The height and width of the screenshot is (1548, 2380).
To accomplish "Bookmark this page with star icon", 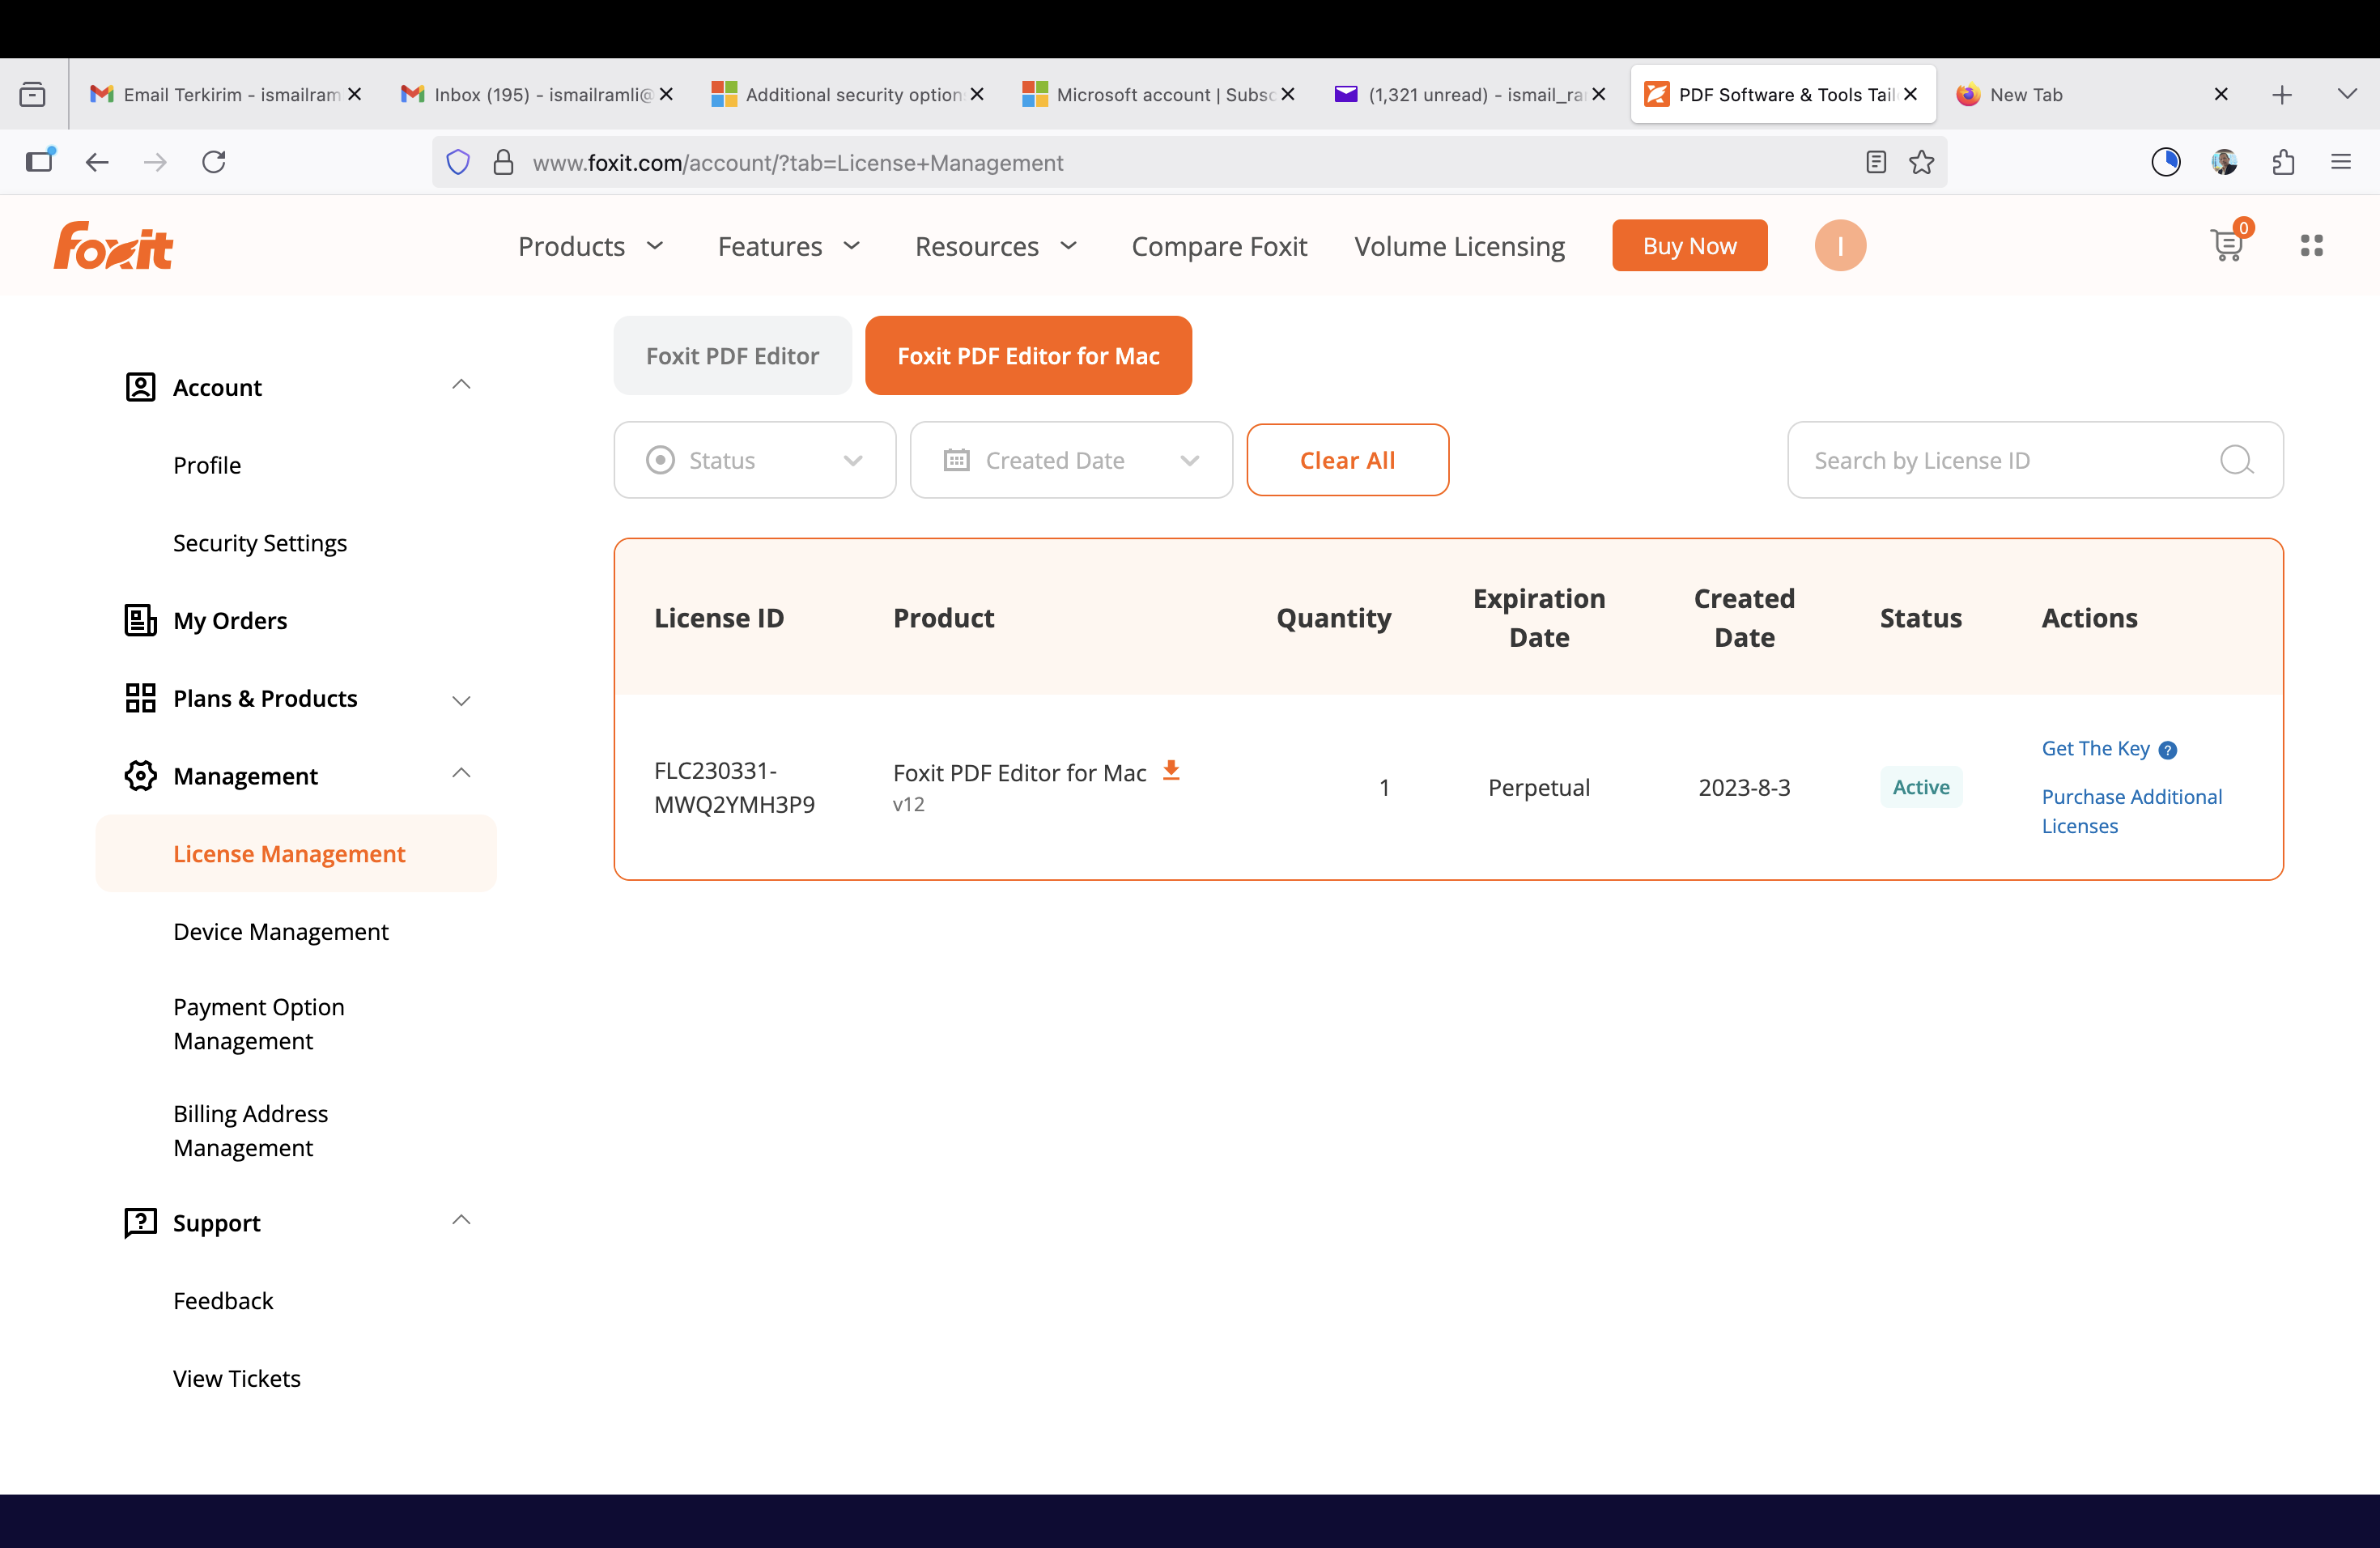I will [1921, 162].
